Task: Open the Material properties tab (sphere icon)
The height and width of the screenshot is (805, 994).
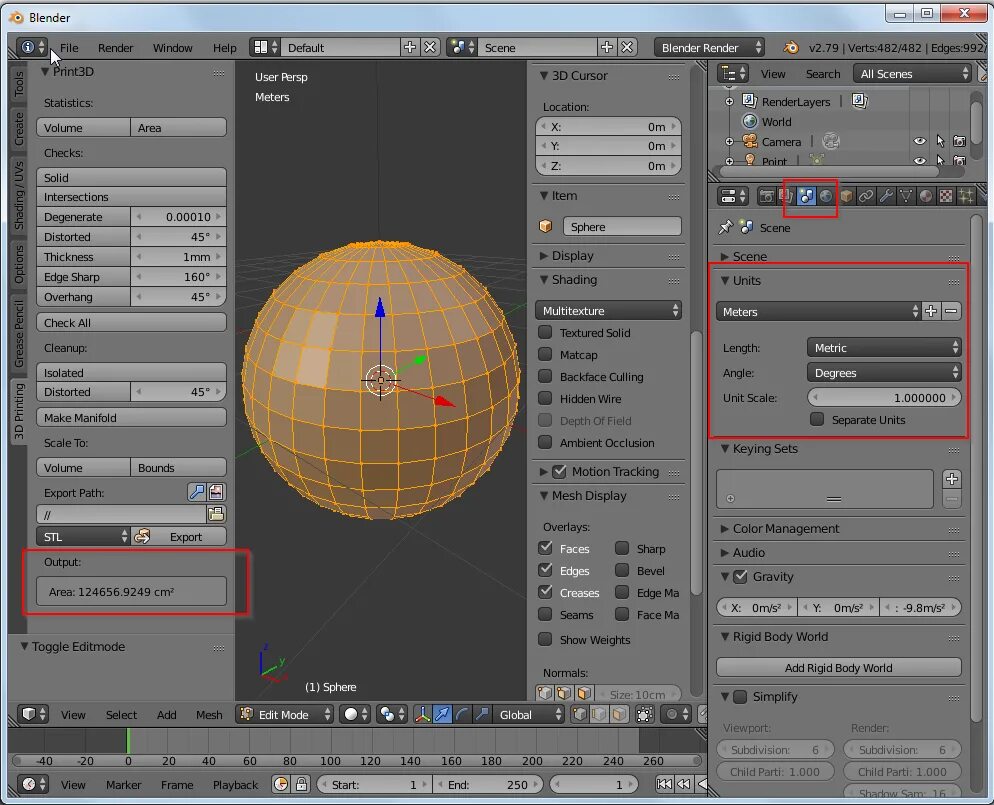Action: (x=926, y=196)
